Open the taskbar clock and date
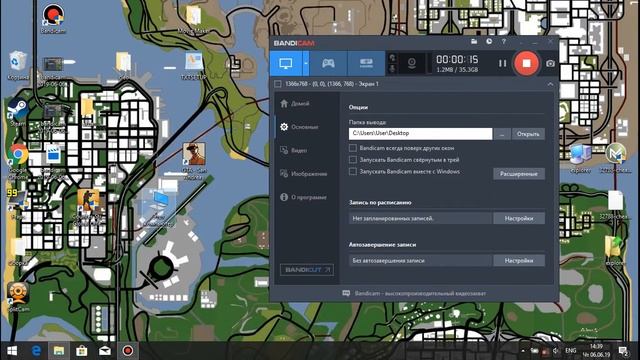Viewport: 640px width, 360px height. click(x=597, y=351)
